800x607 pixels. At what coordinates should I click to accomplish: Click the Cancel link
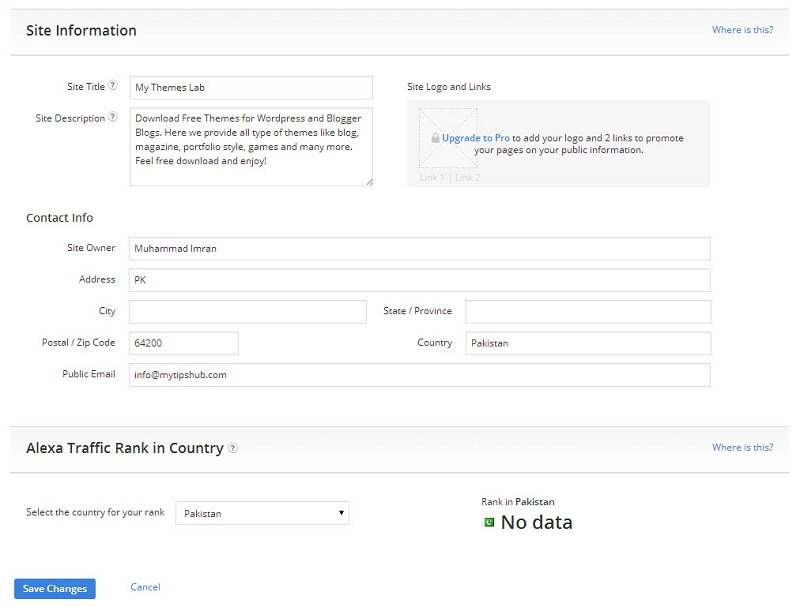[x=144, y=587]
